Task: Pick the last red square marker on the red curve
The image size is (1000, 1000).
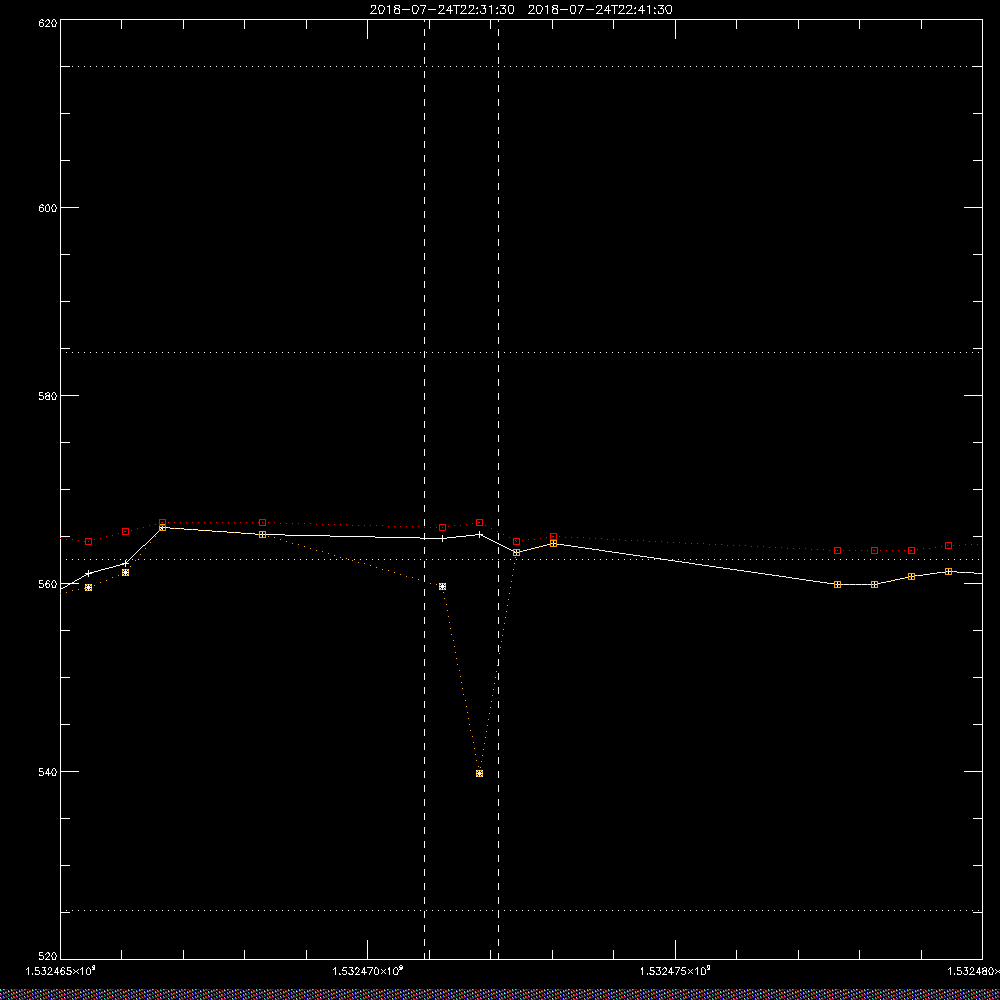Action: pyautogui.click(x=949, y=546)
